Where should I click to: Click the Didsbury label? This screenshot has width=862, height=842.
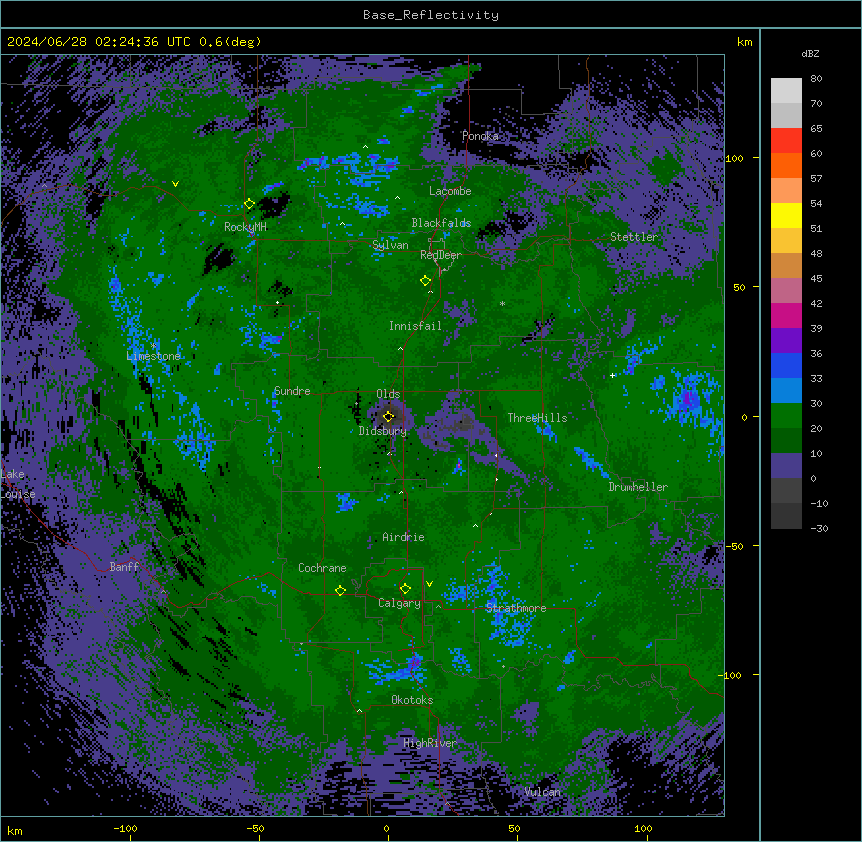coord(383,431)
